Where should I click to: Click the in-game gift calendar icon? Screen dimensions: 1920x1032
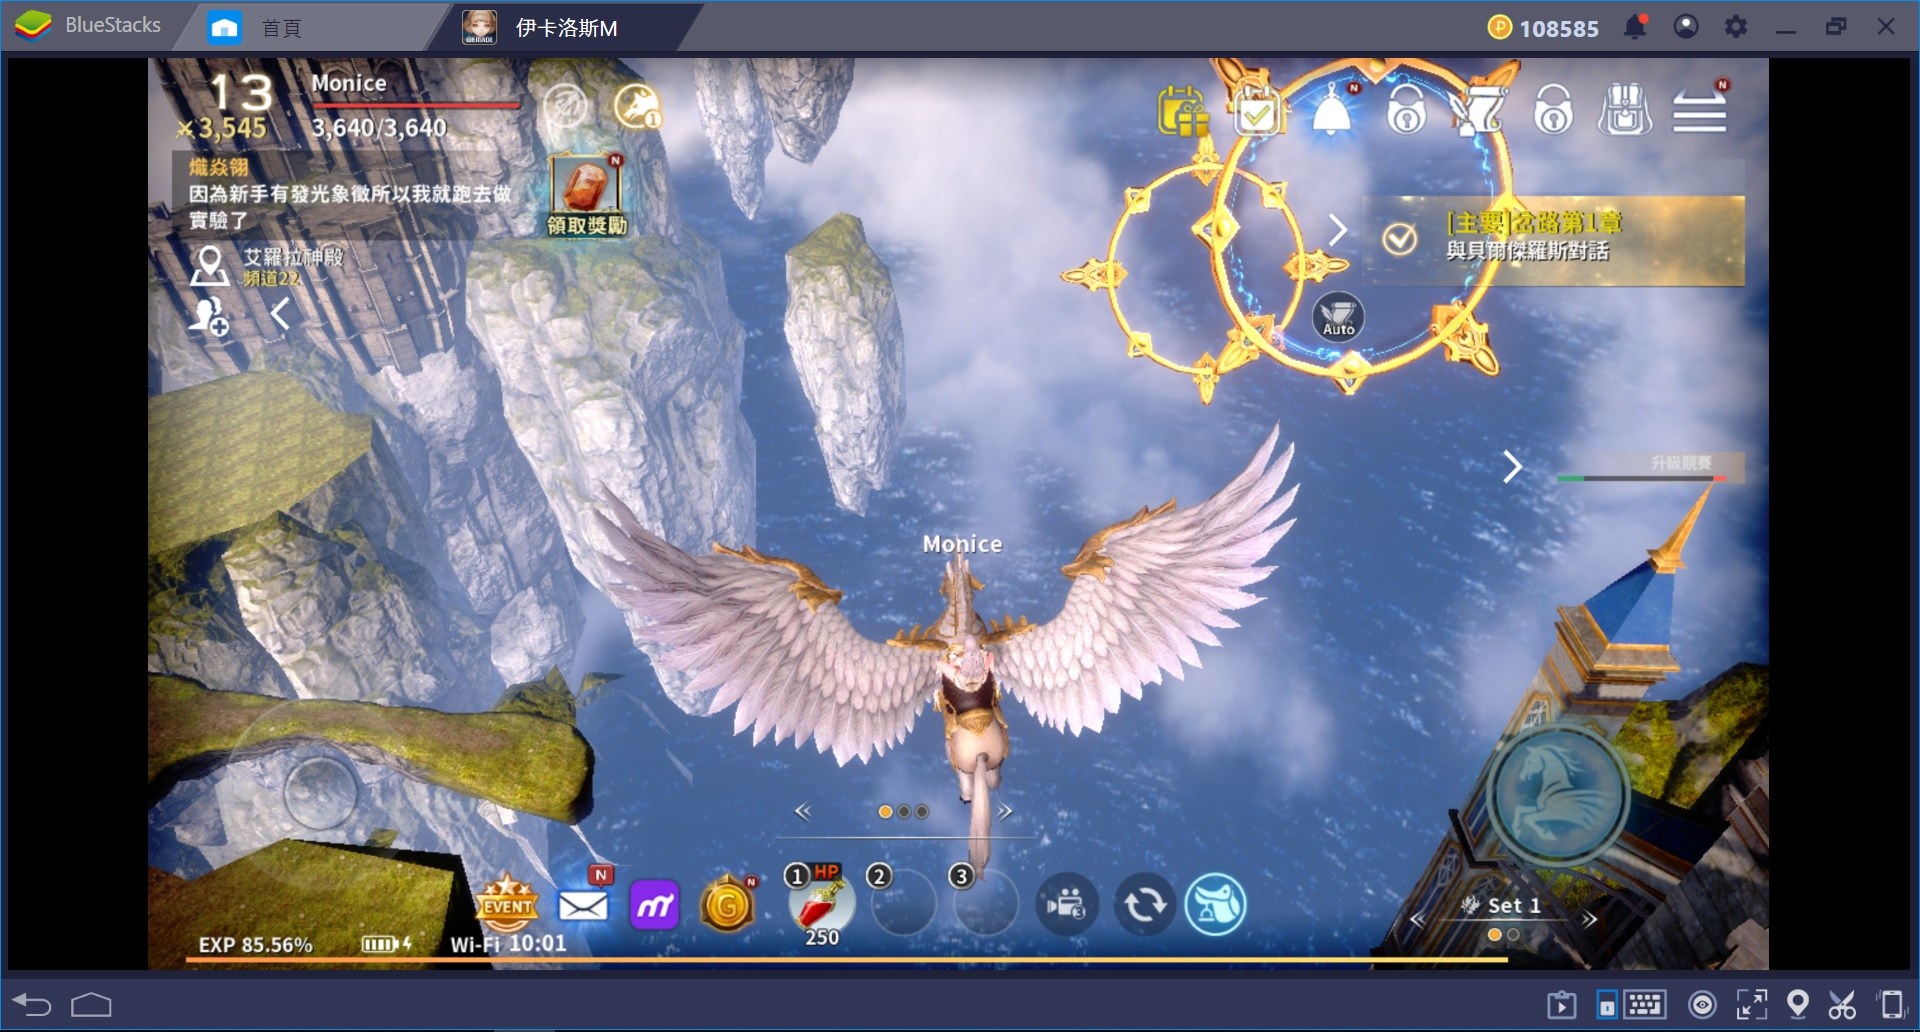(1182, 110)
